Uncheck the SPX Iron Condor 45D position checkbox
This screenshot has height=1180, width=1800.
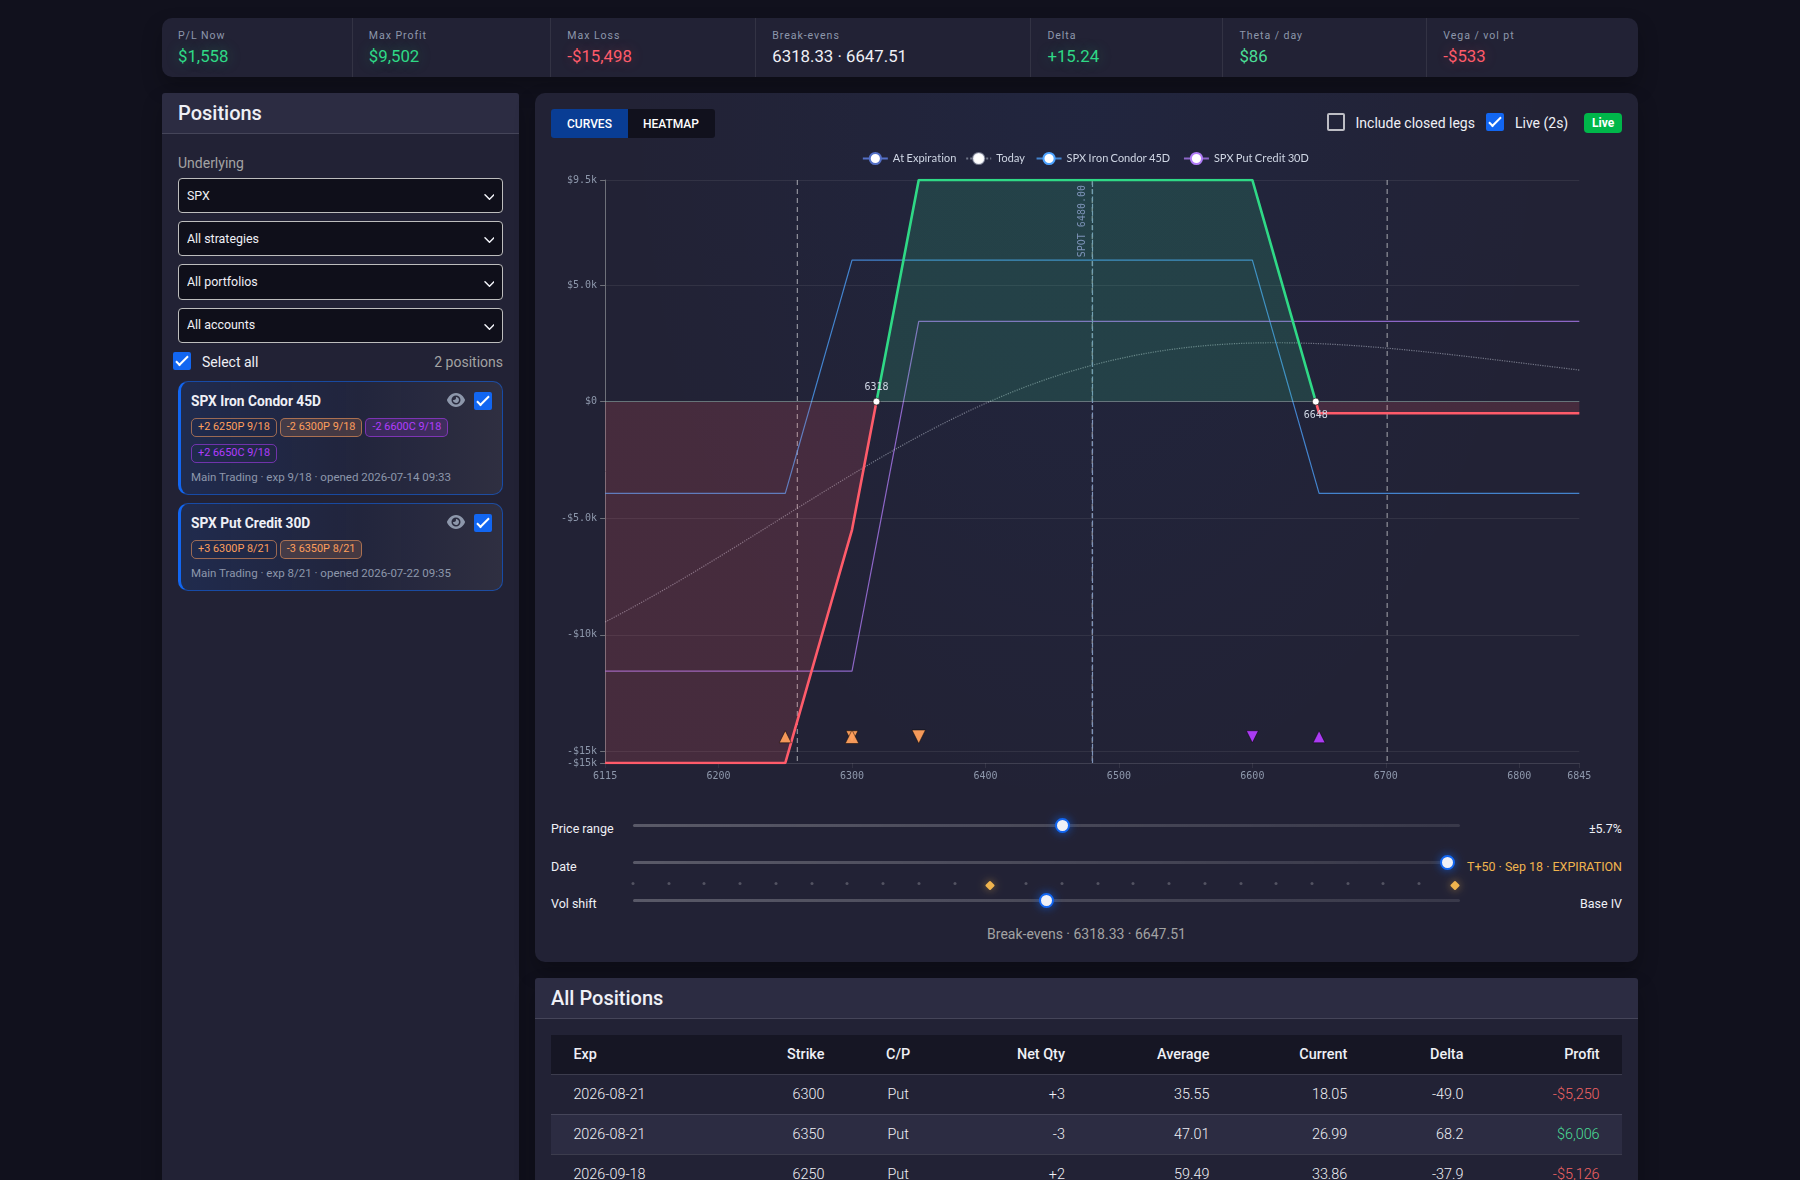[x=483, y=401]
